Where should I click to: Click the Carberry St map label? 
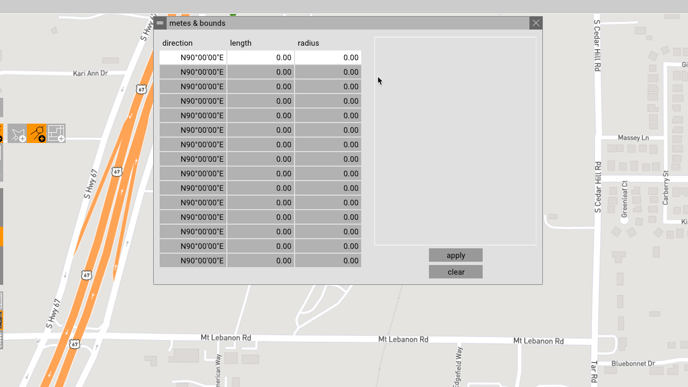point(665,188)
